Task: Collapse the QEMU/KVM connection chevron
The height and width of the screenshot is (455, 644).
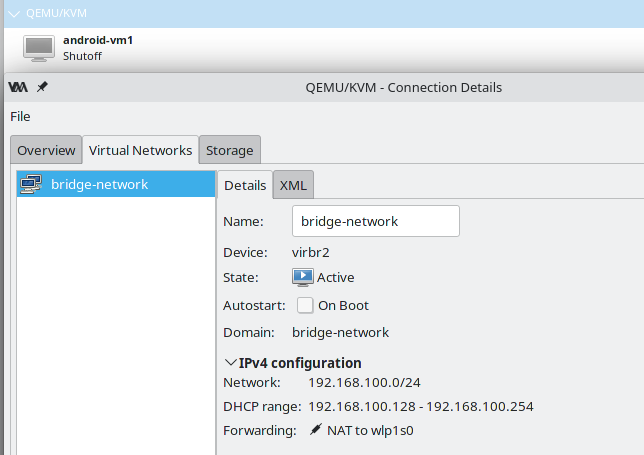Action: point(13,14)
